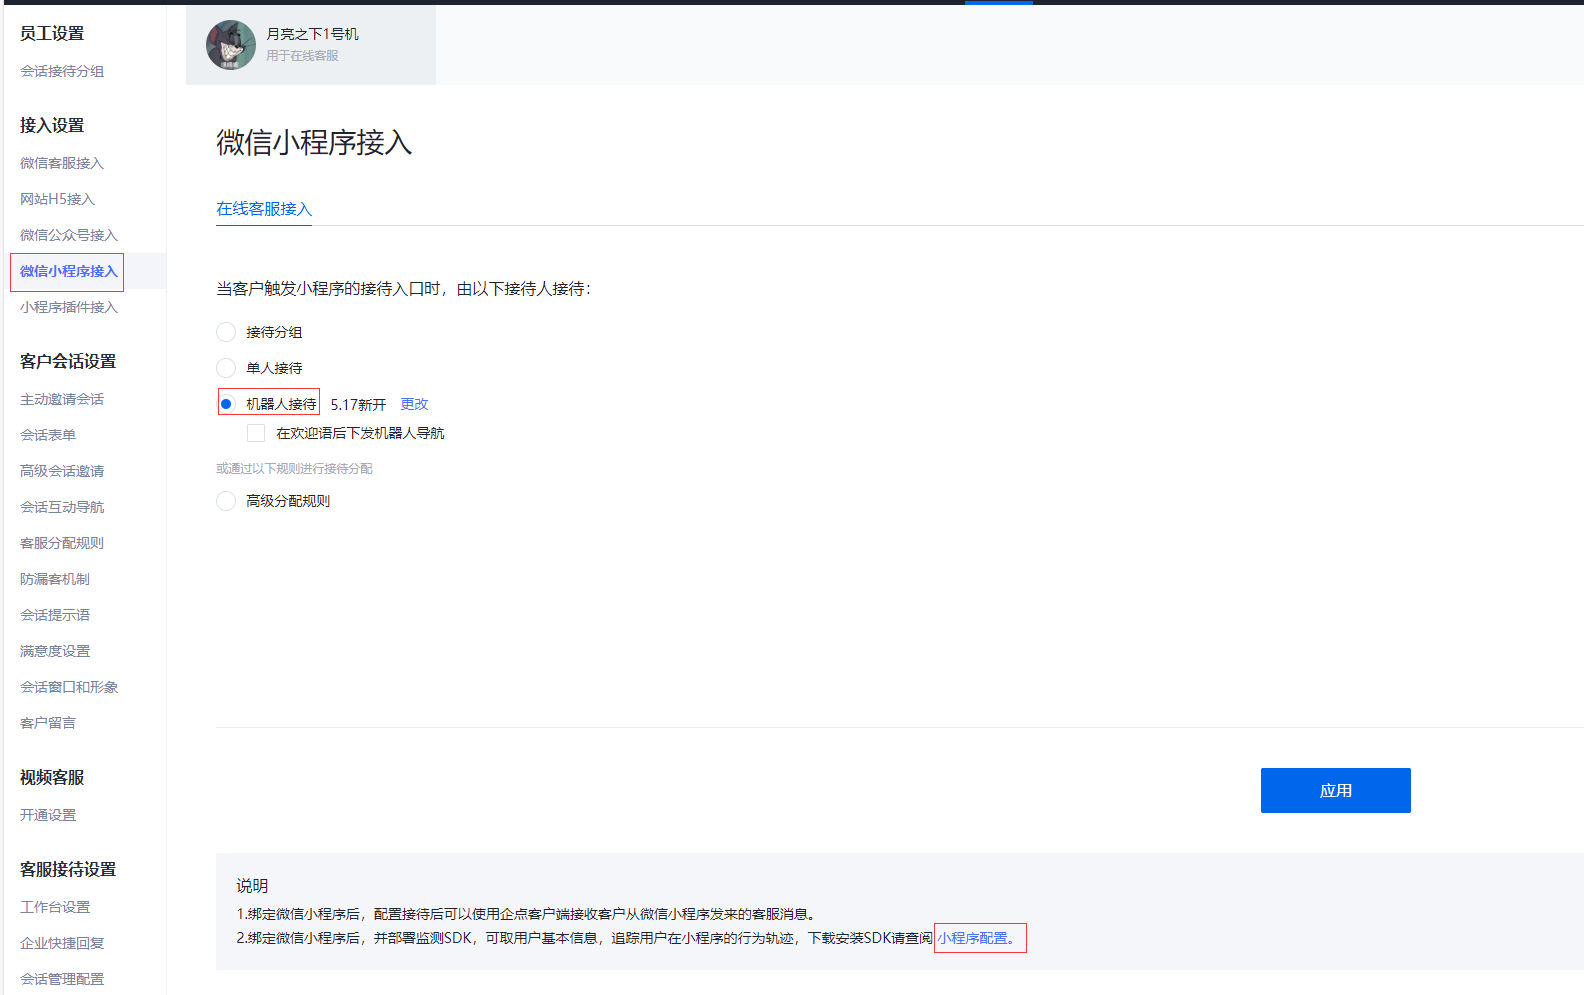The height and width of the screenshot is (995, 1584).
Task: Open 企业快捷回复 in the sidebar
Action: click(62, 943)
